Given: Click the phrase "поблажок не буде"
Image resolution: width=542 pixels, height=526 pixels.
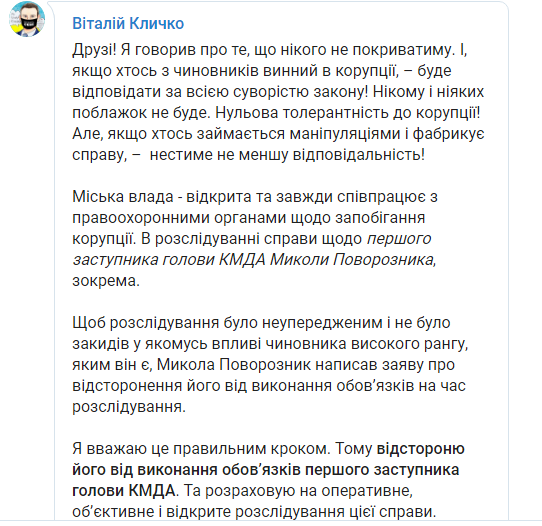Looking at the screenshot, I should coord(140,113).
